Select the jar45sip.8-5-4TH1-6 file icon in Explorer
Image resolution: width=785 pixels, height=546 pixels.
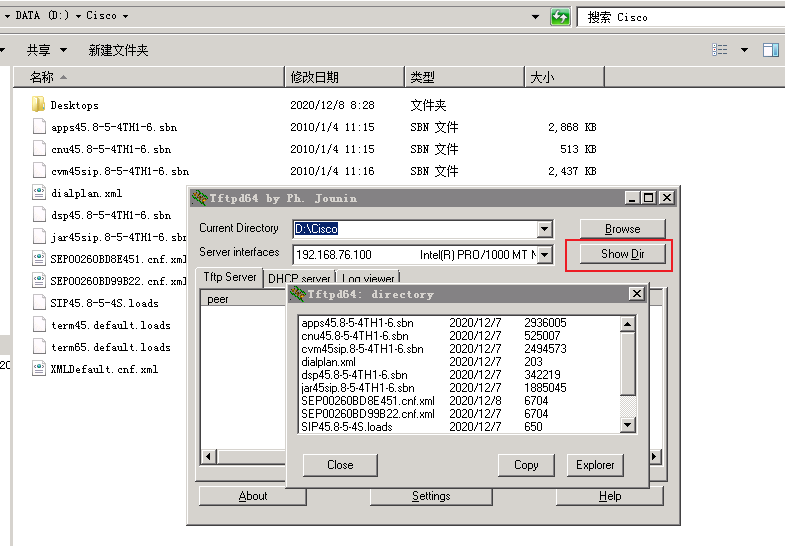(x=39, y=237)
